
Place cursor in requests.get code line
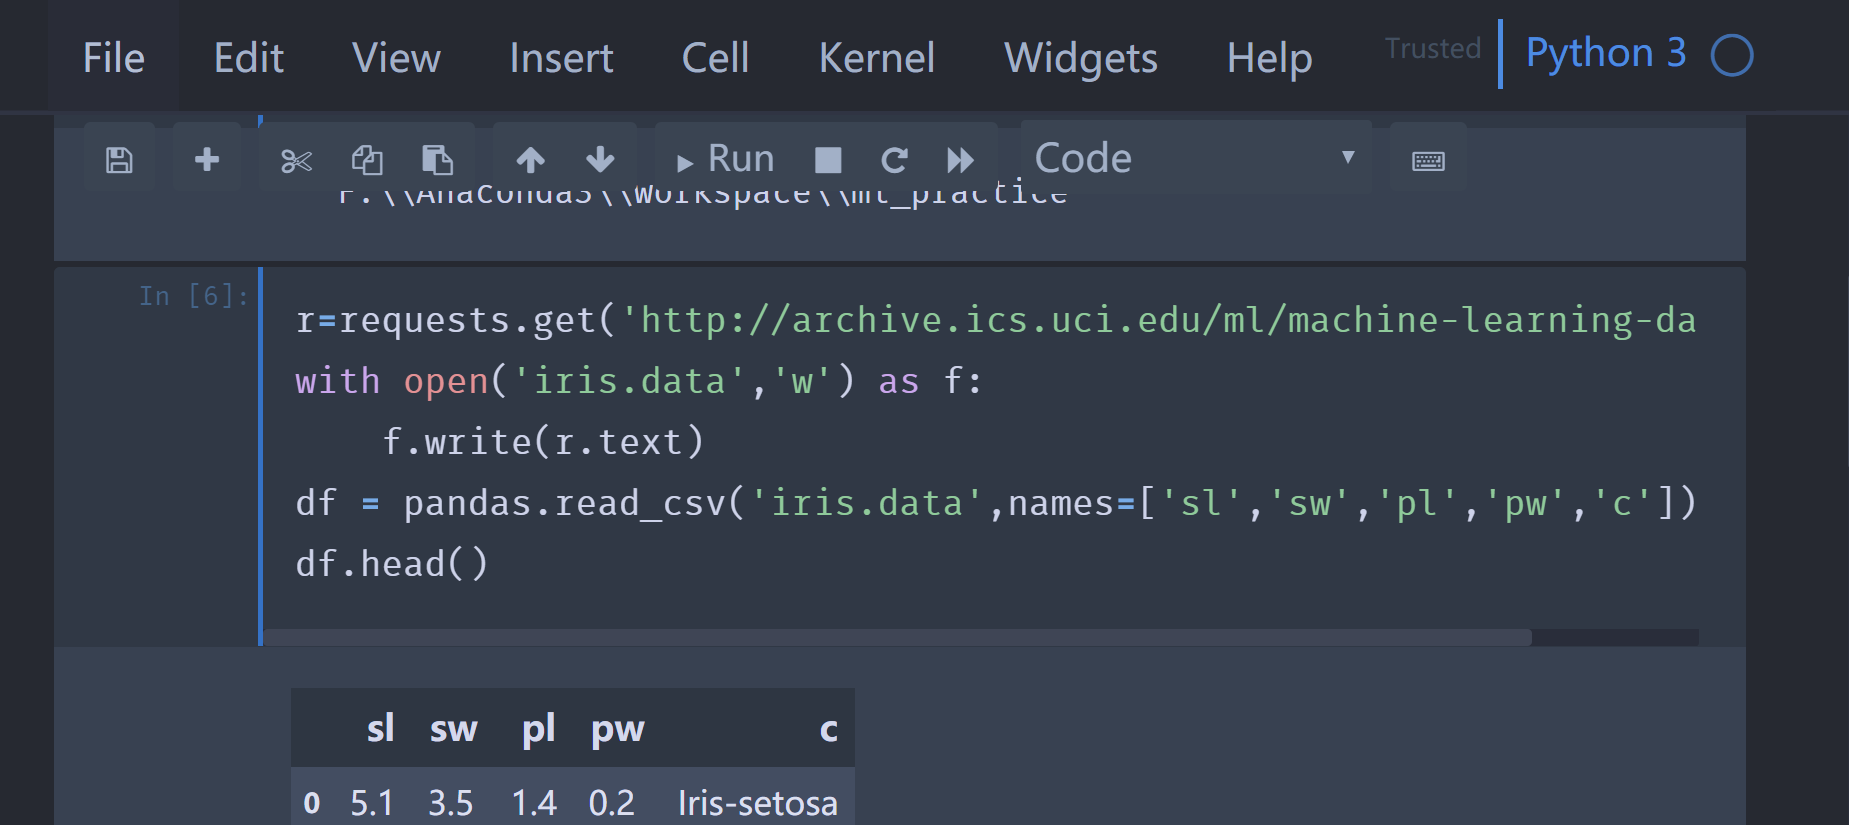point(995,320)
